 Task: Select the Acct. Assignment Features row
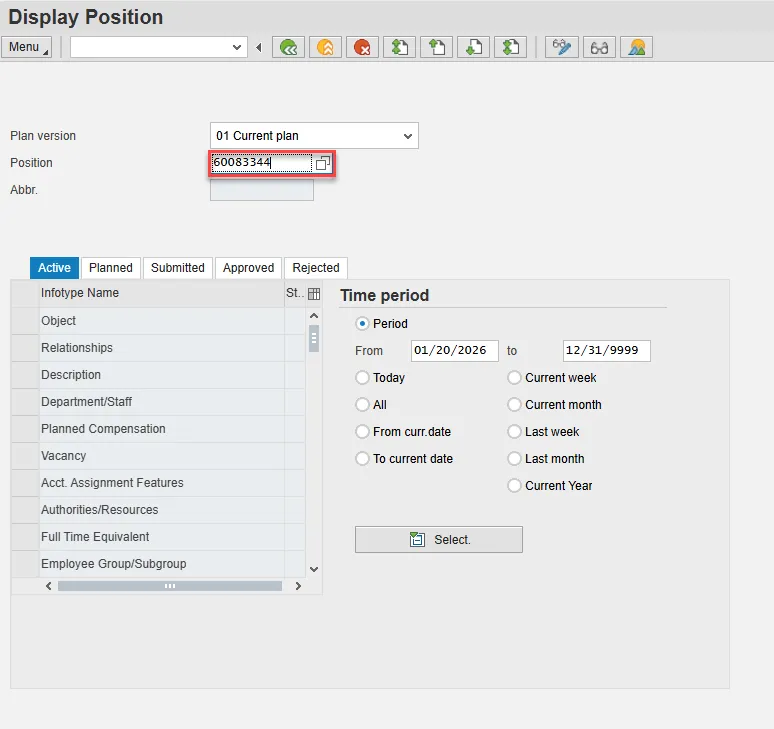162,483
